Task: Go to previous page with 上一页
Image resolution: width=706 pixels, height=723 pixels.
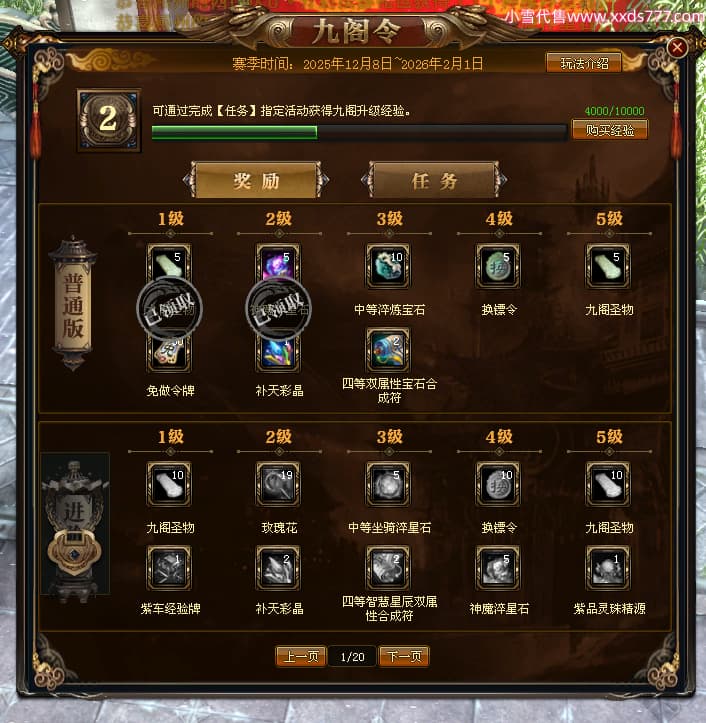Action: coord(301,656)
